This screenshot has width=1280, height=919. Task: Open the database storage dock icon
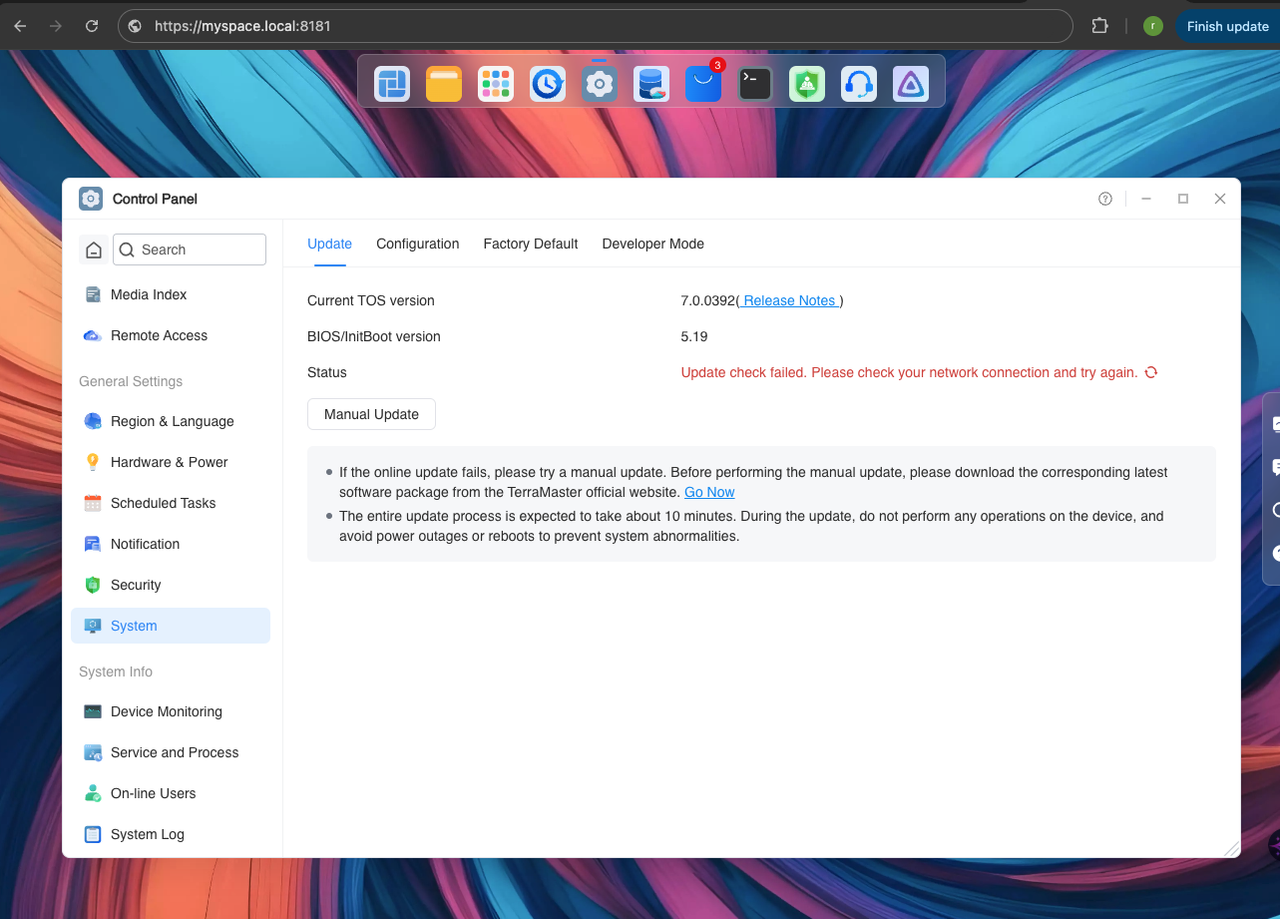point(651,84)
